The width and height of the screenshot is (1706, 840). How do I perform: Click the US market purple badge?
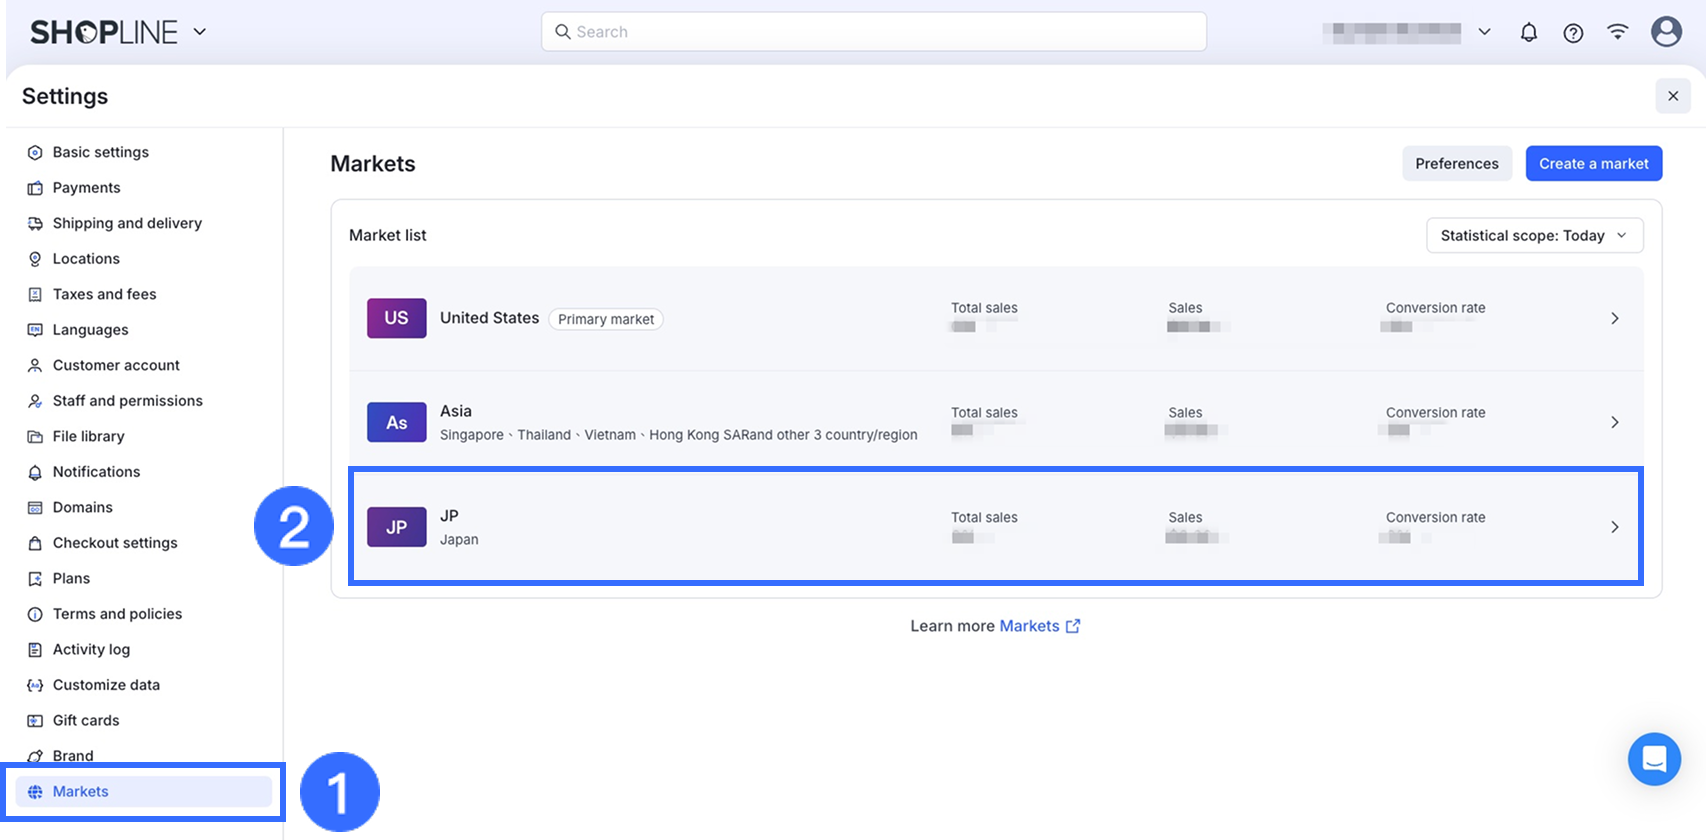pos(397,318)
